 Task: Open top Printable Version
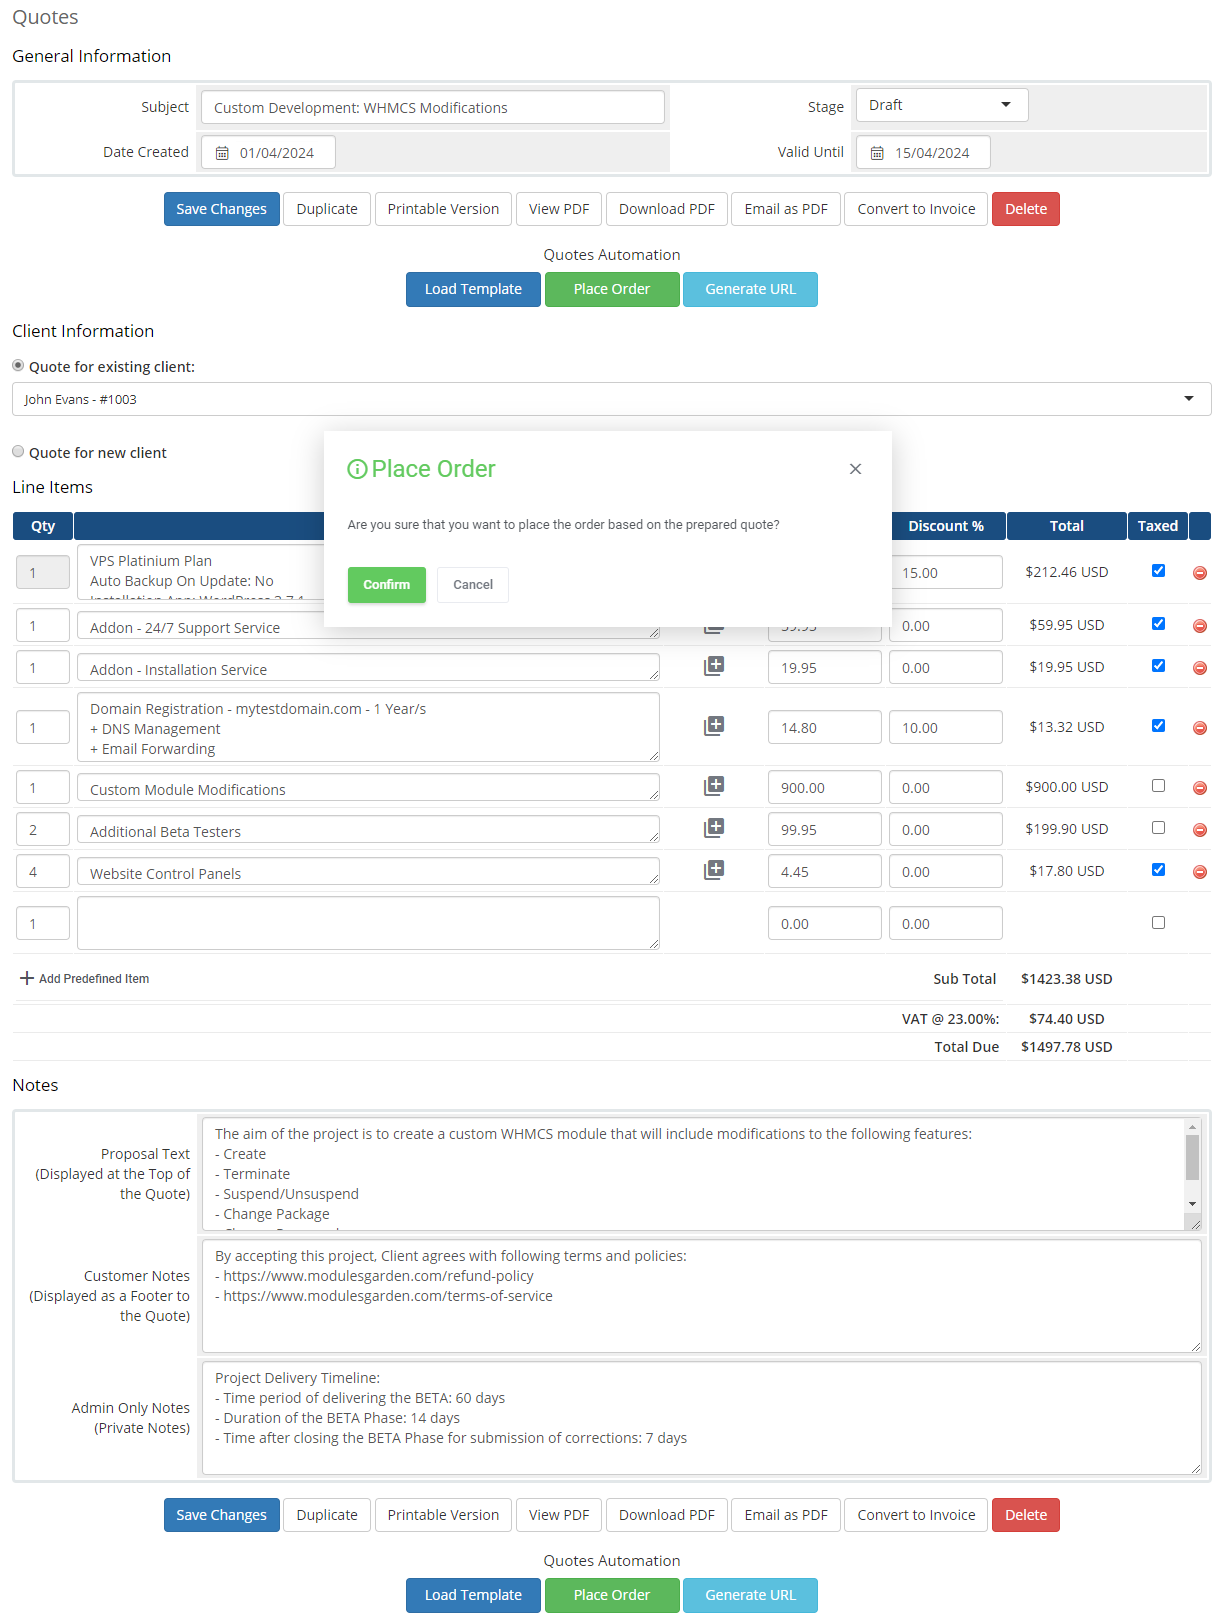[443, 209]
